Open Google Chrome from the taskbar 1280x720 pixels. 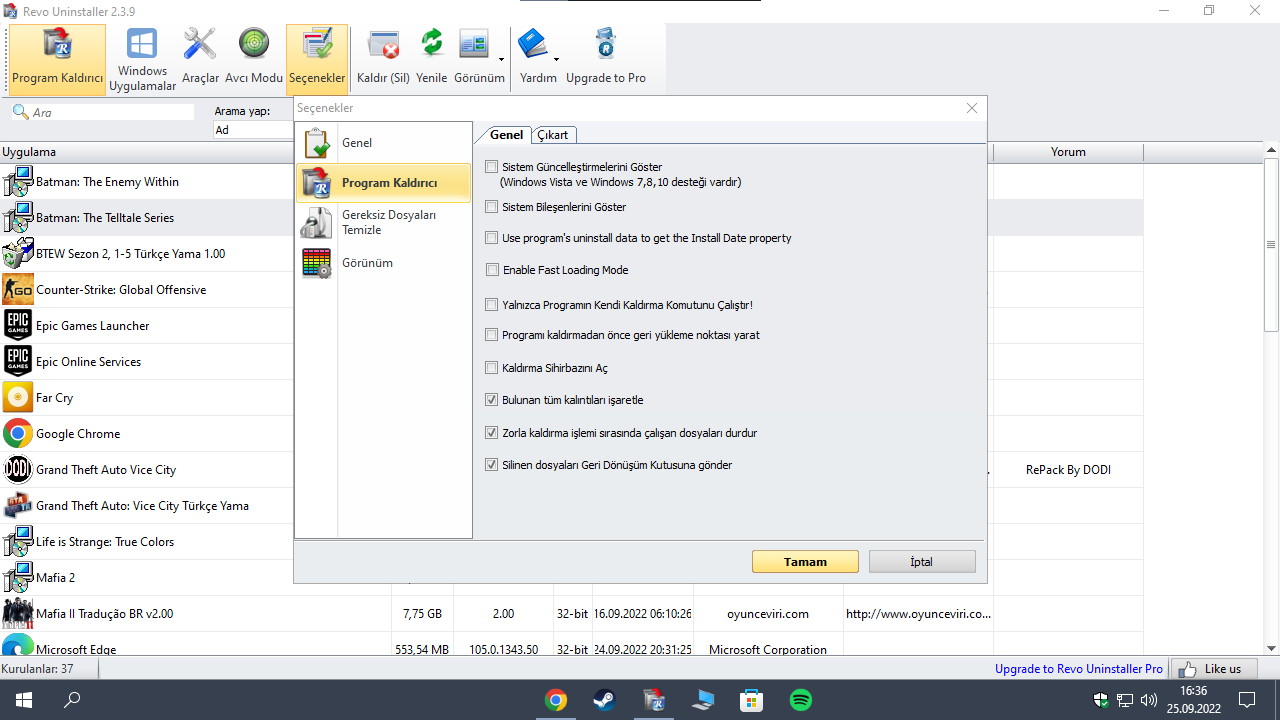pyautogui.click(x=556, y=700)
